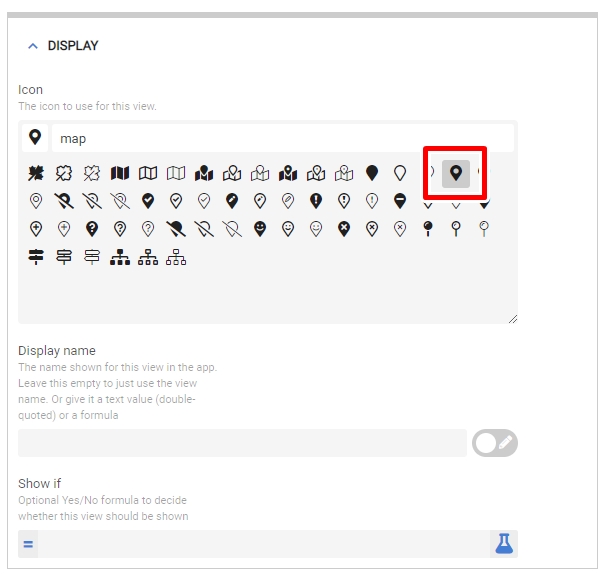Collapse the DISPLAY section chevron

(33, 46)
